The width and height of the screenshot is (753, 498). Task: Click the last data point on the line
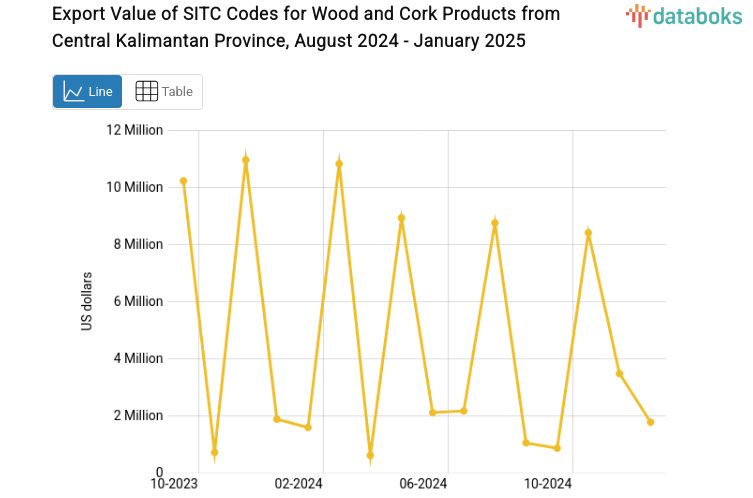tap(650, 422)
